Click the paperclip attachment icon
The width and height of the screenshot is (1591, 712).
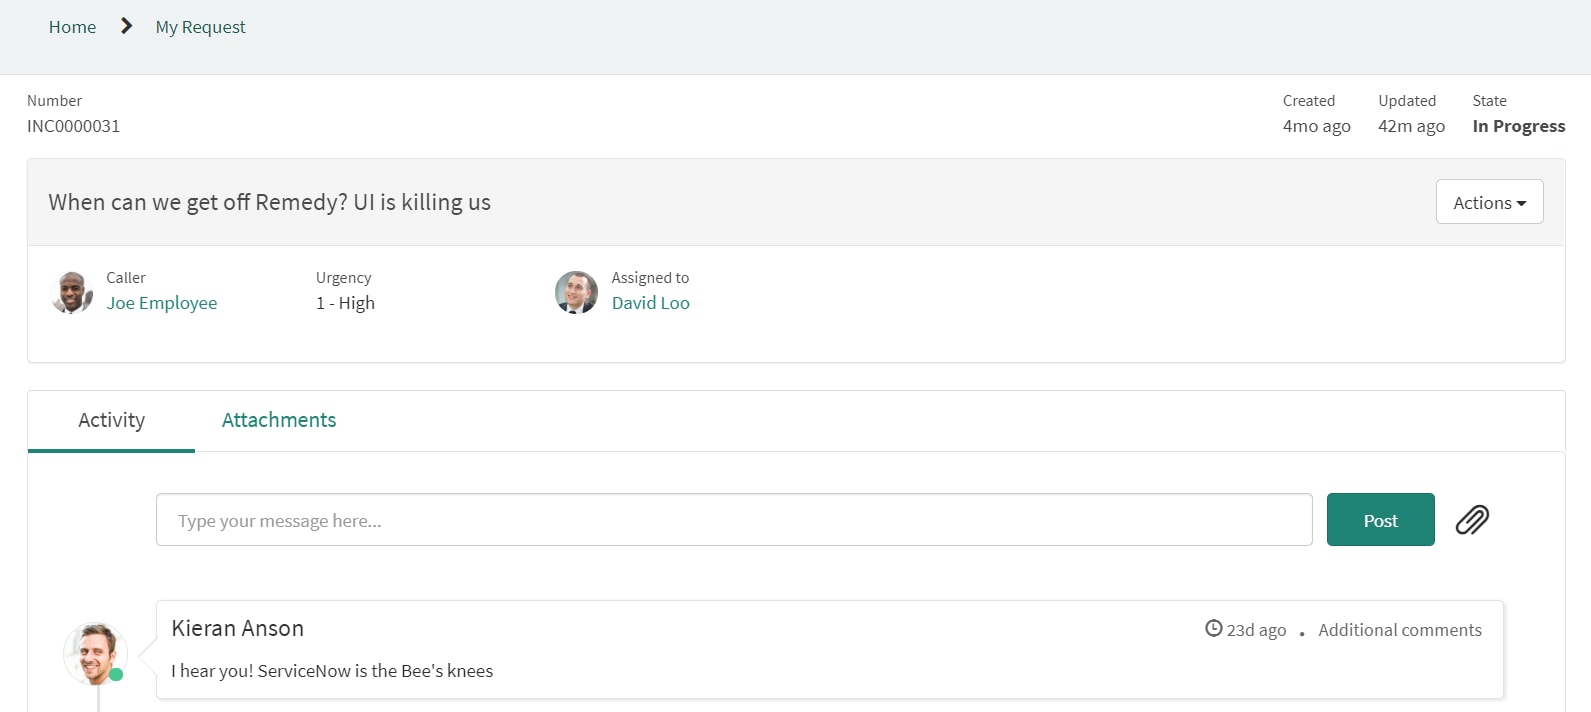tap(1472, 520)
